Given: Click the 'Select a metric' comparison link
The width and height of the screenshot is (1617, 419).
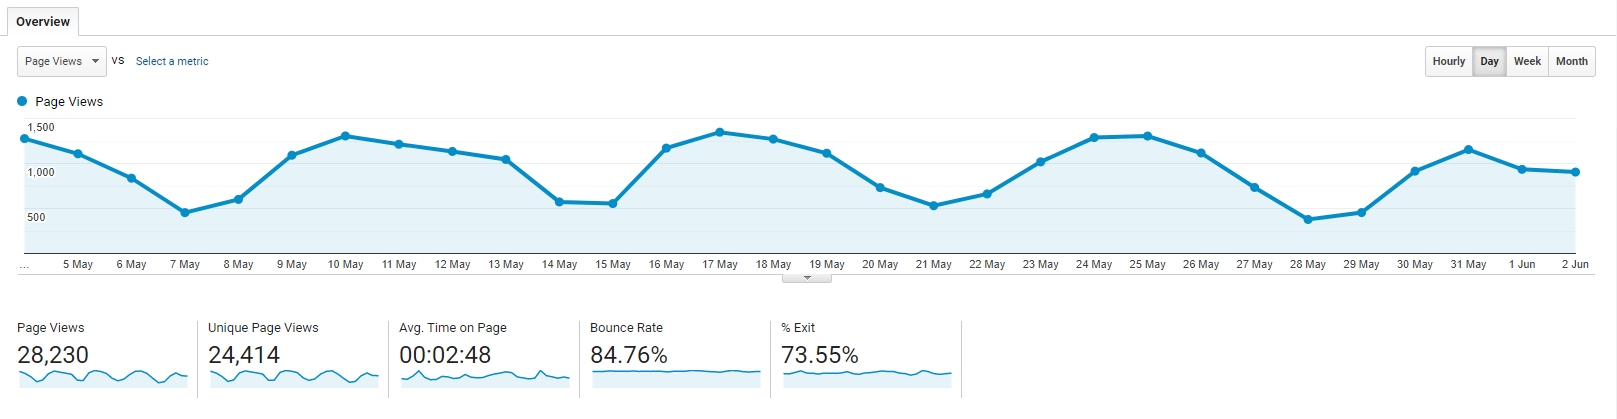Looking at the screenshot, I should coord(172,61).
